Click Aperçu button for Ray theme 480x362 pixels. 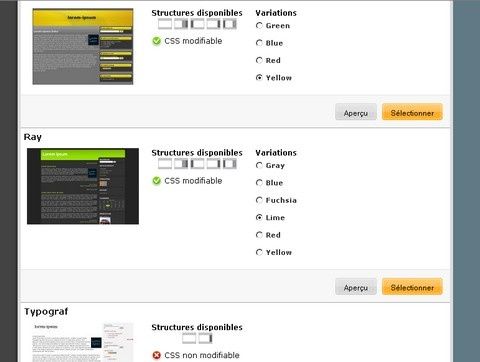356,287
